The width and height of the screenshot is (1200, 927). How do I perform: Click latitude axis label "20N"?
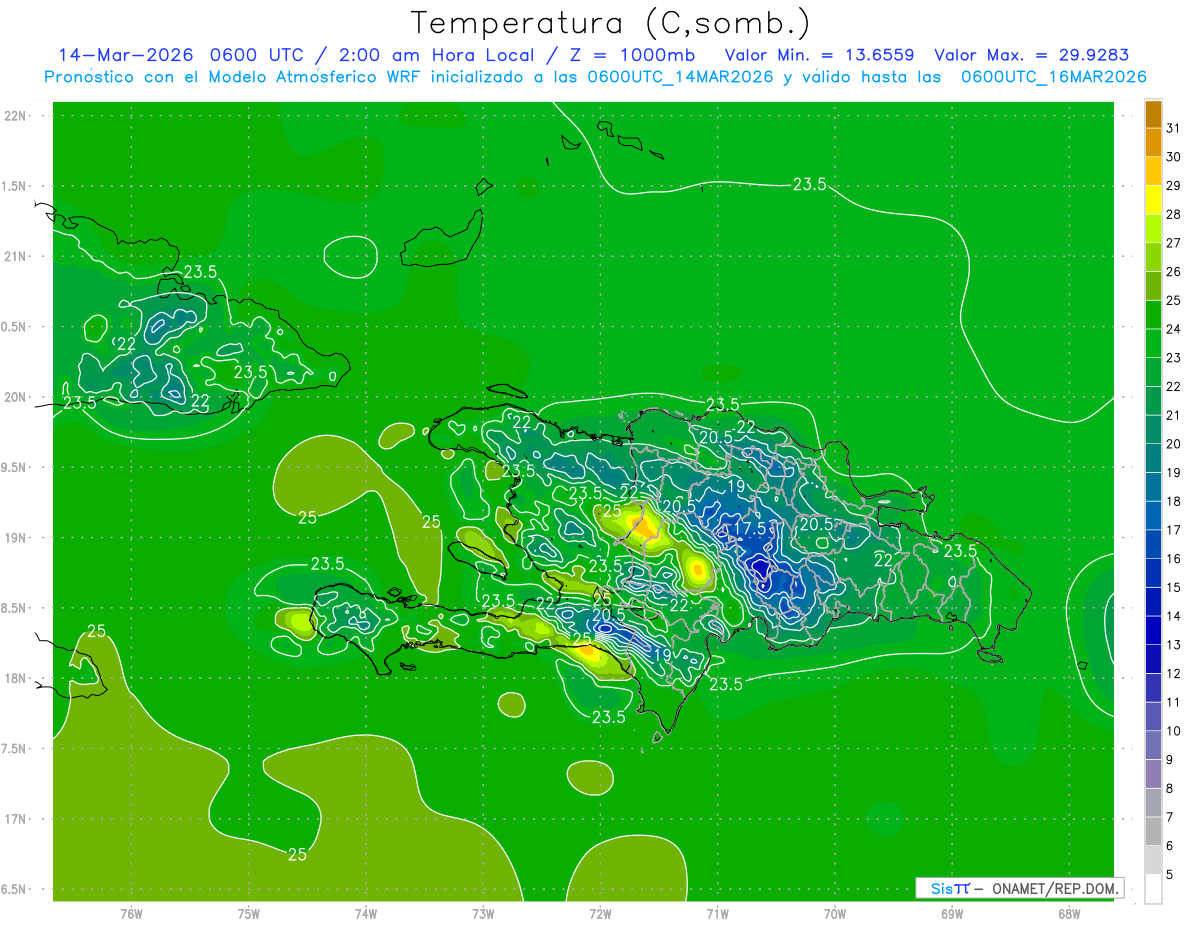[x=14, y=397]
